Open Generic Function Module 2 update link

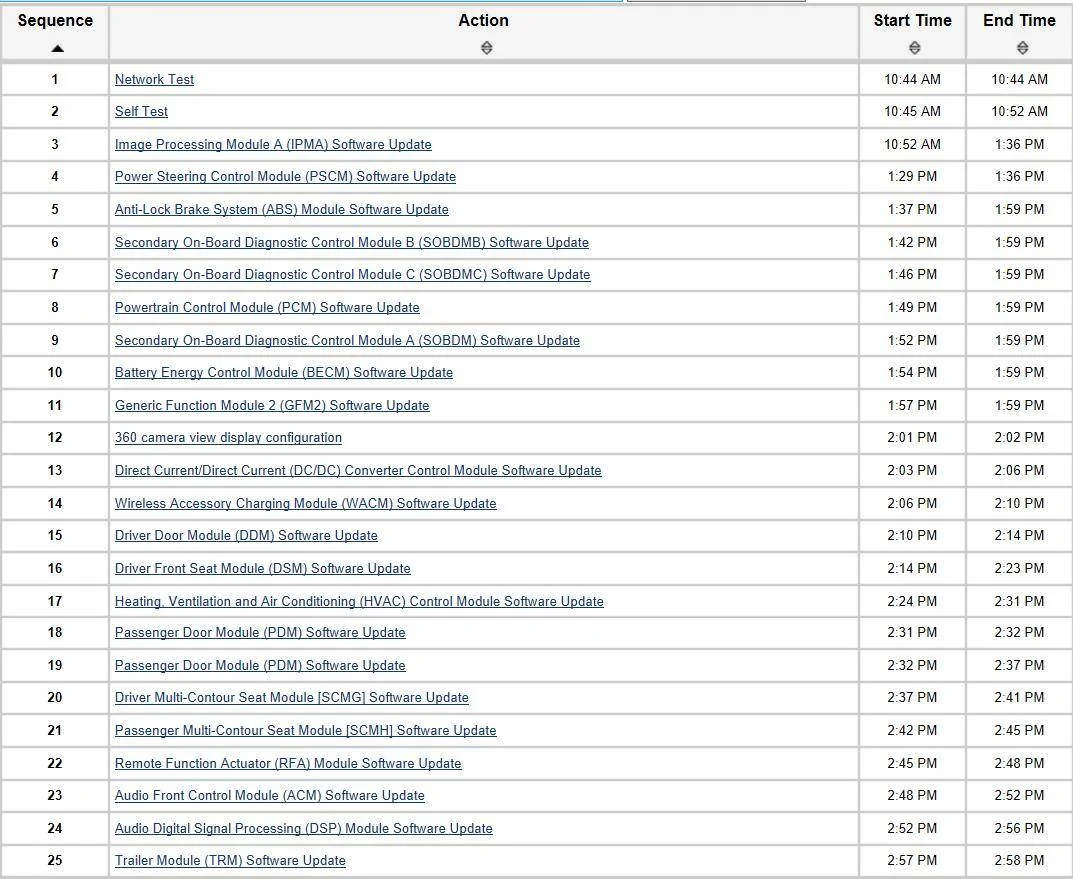point(272,406)
